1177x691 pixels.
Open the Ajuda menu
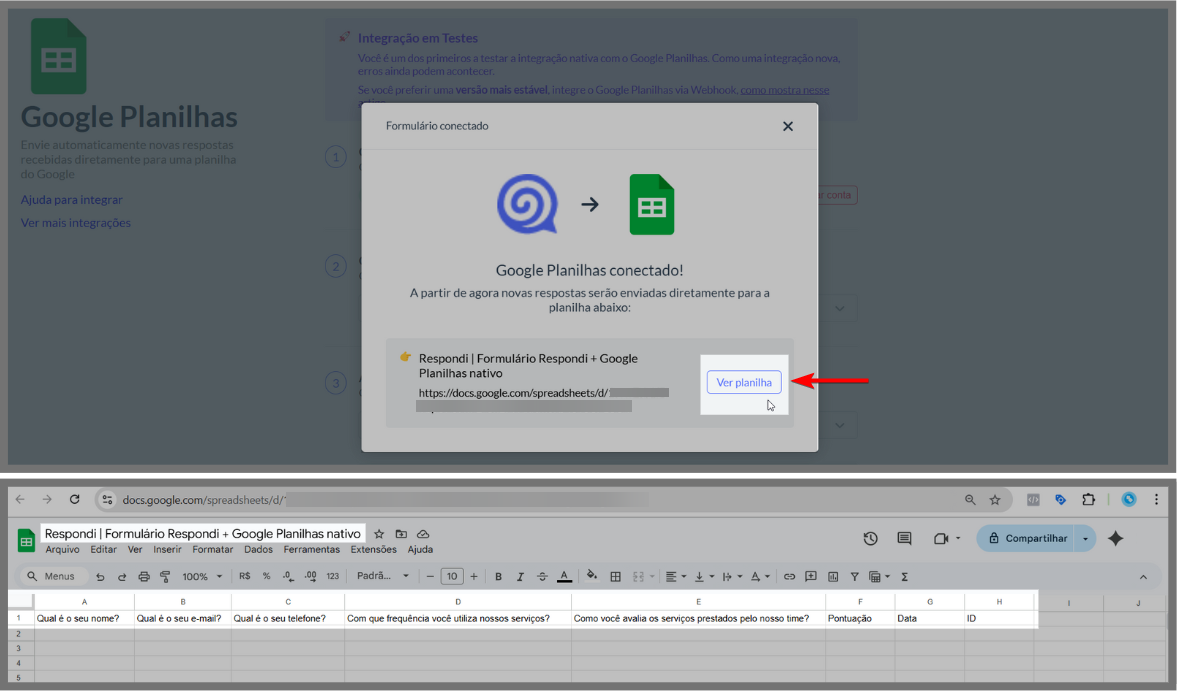pos(420,549)
